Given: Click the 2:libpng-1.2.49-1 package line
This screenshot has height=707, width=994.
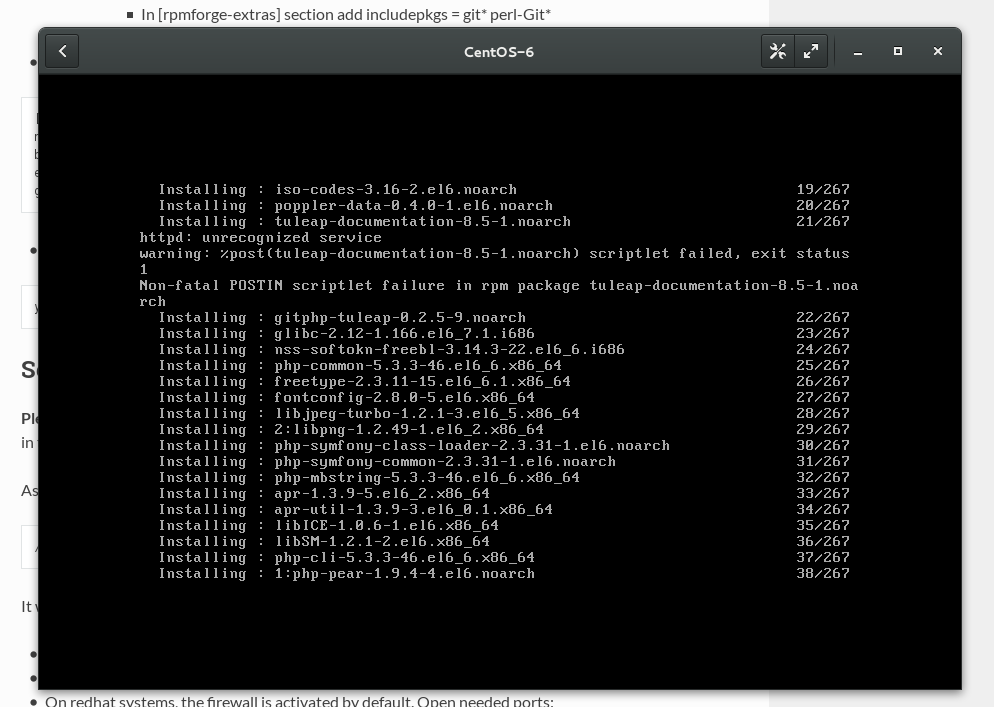Looking at the screenshot, I should (x=504, y=430).
